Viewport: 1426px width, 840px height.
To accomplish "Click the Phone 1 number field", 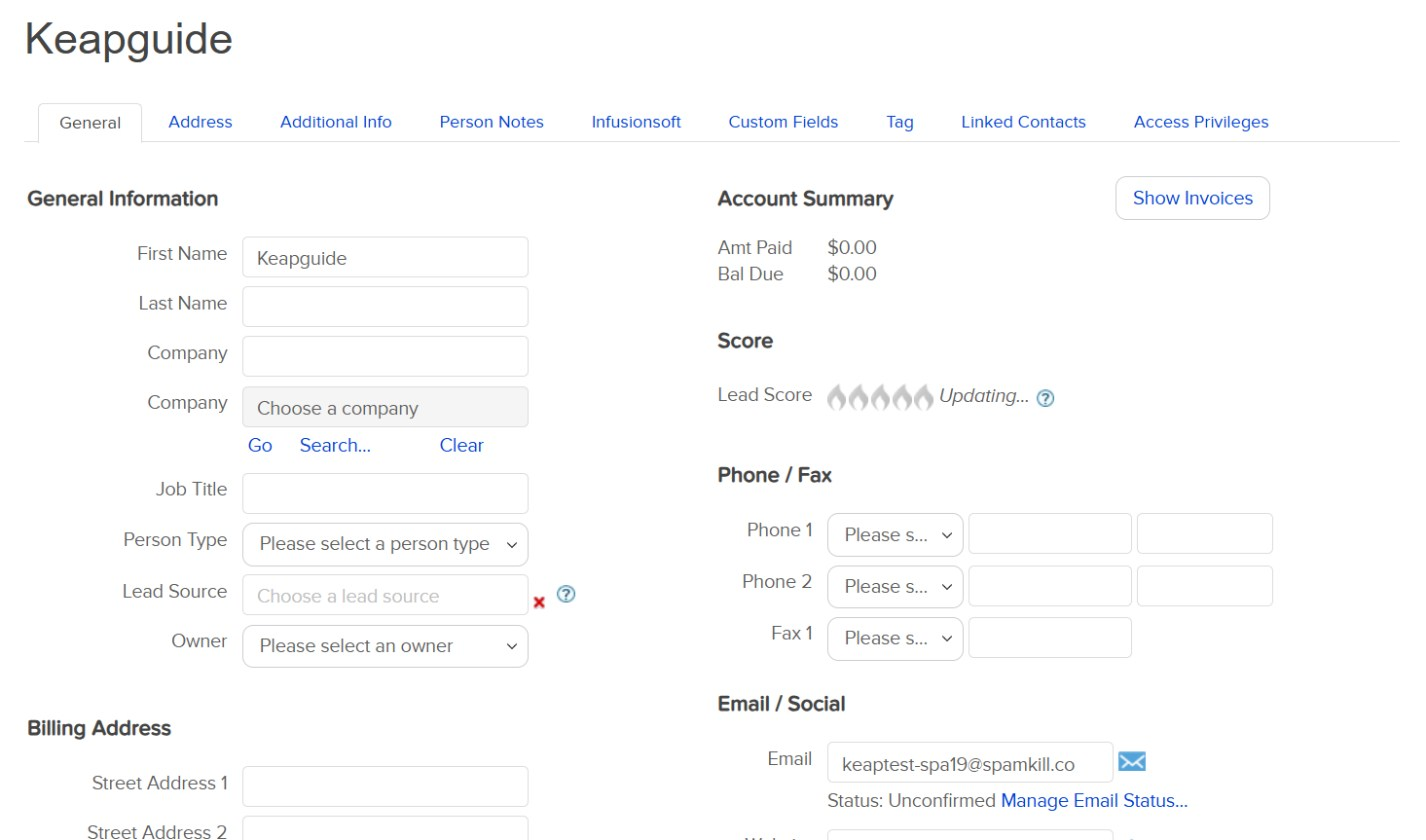I will (x=1050, y=534).
